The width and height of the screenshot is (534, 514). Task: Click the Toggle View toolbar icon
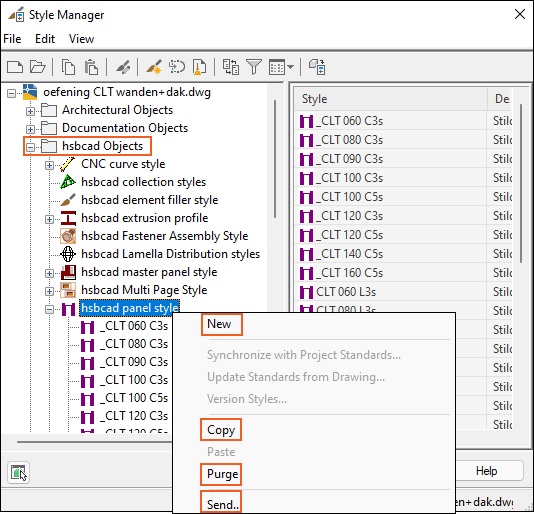coord(231,67)
